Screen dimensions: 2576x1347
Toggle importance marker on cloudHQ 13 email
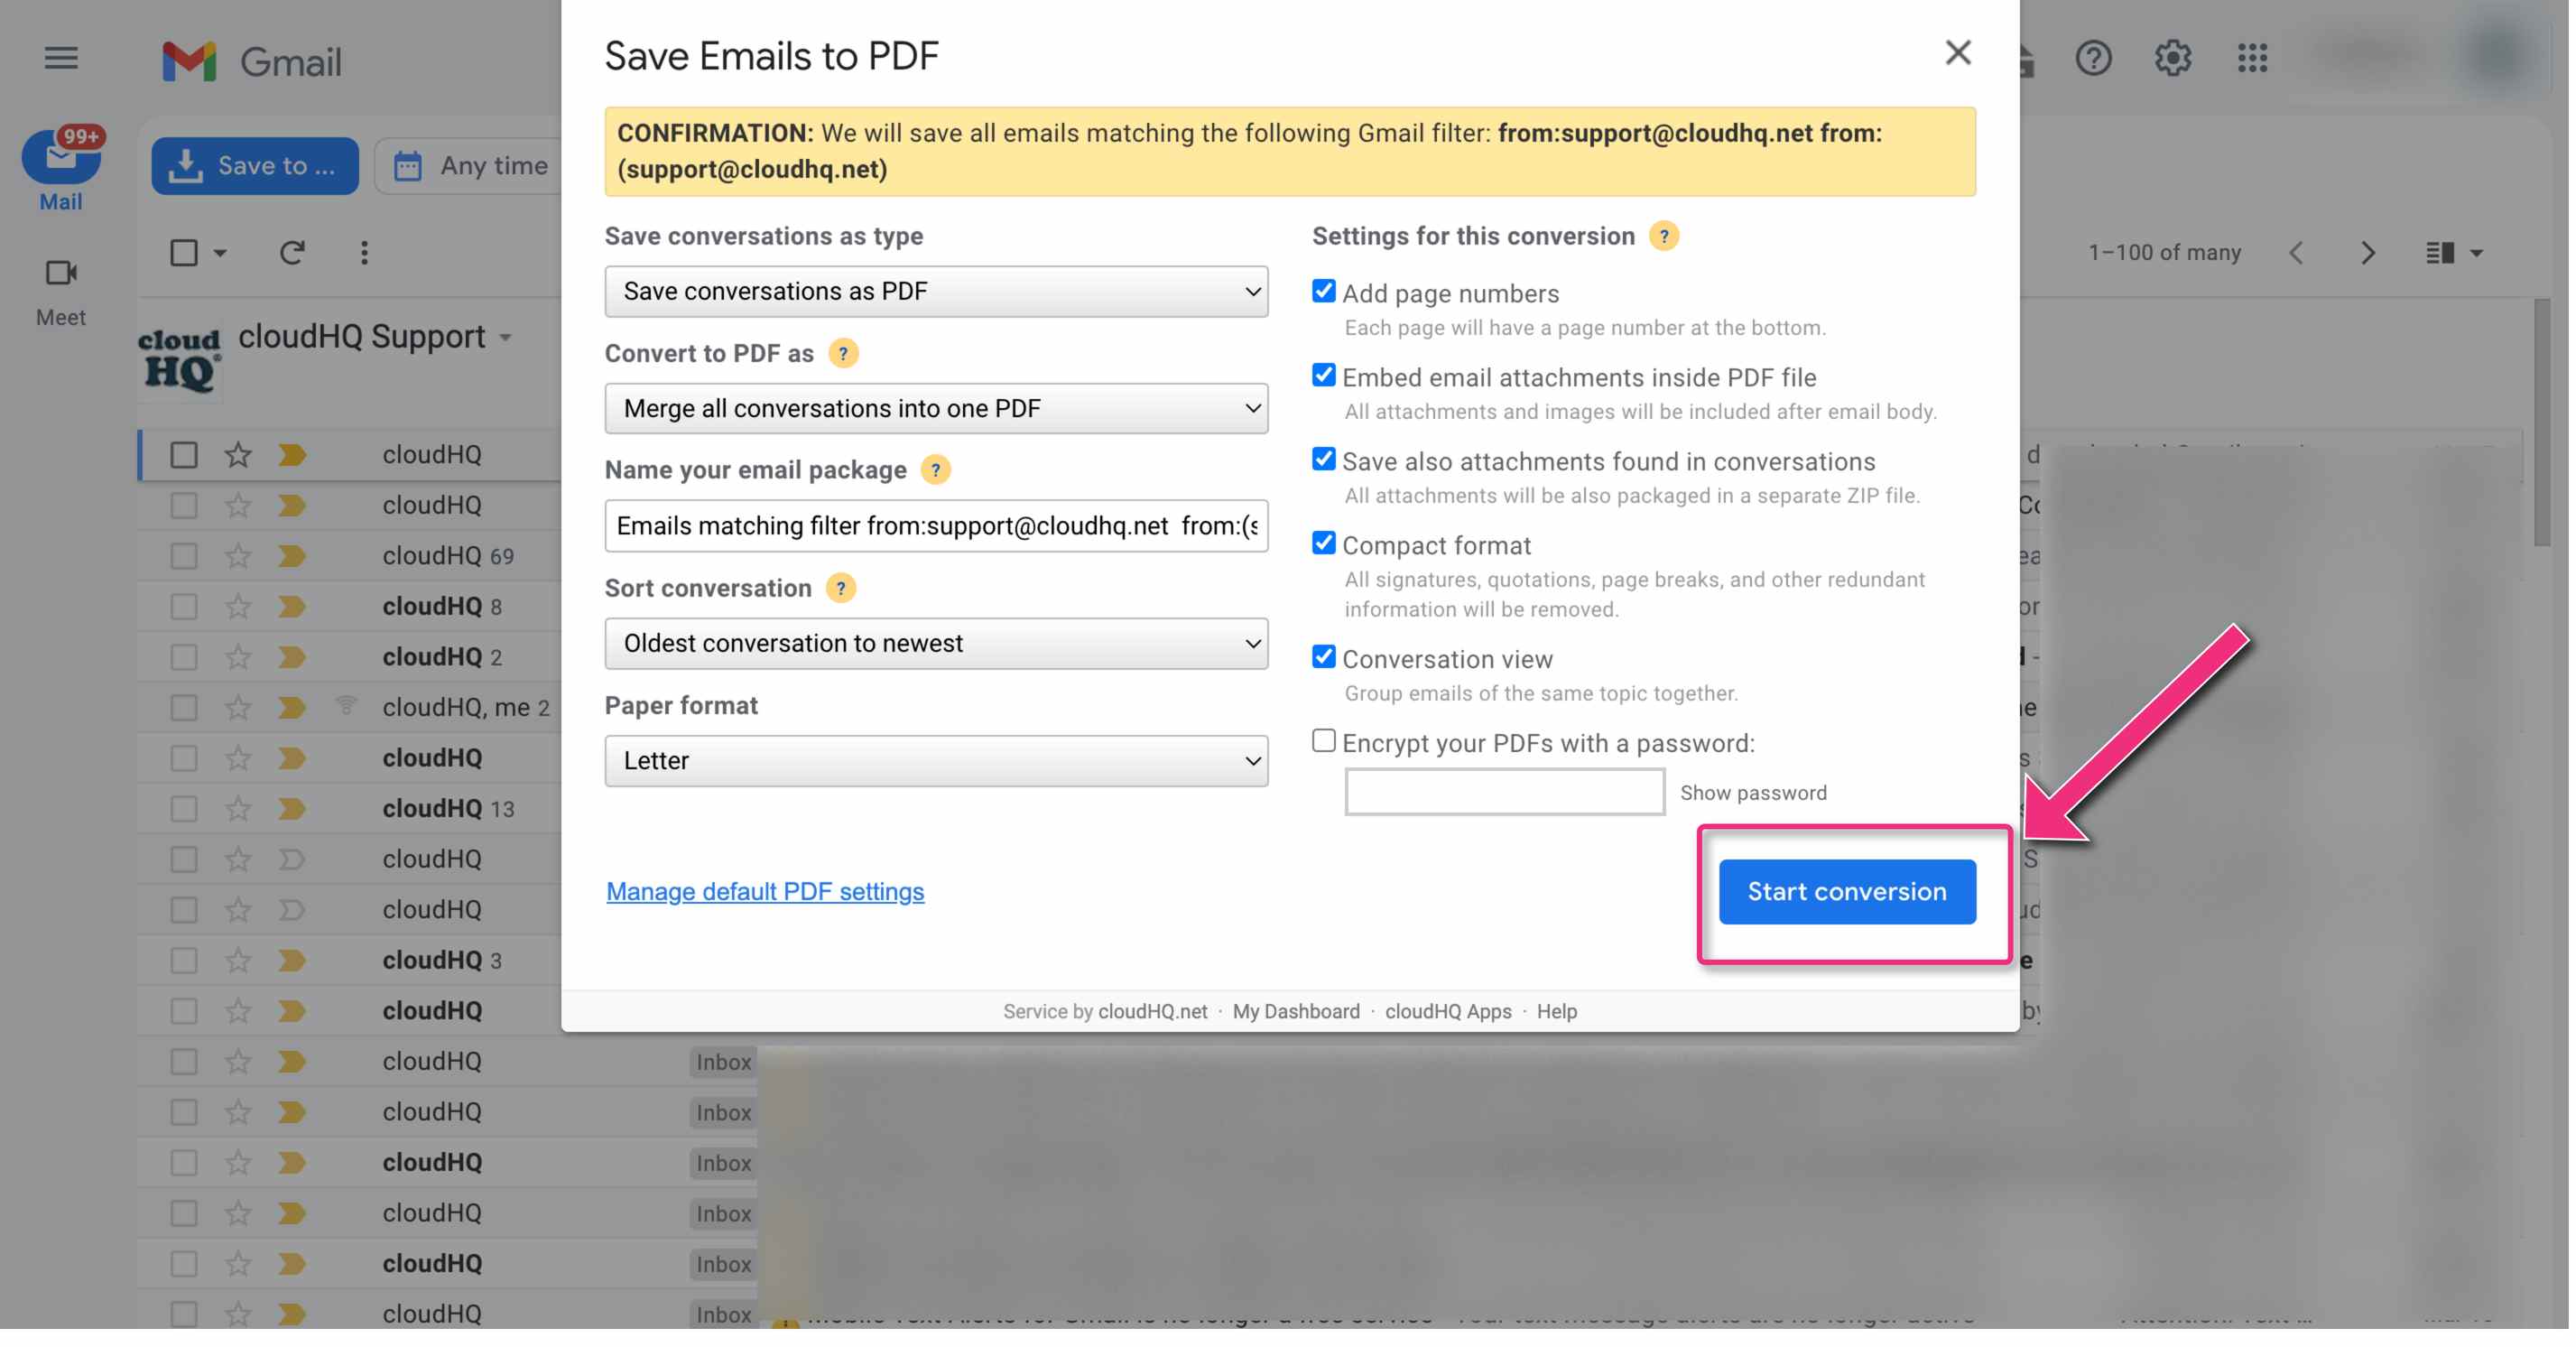pos(292,808)
